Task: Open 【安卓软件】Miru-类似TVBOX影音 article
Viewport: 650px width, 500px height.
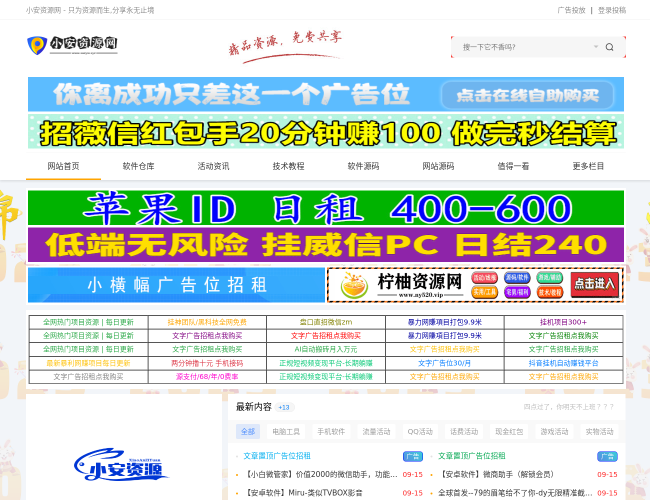Action: [303, 493]
